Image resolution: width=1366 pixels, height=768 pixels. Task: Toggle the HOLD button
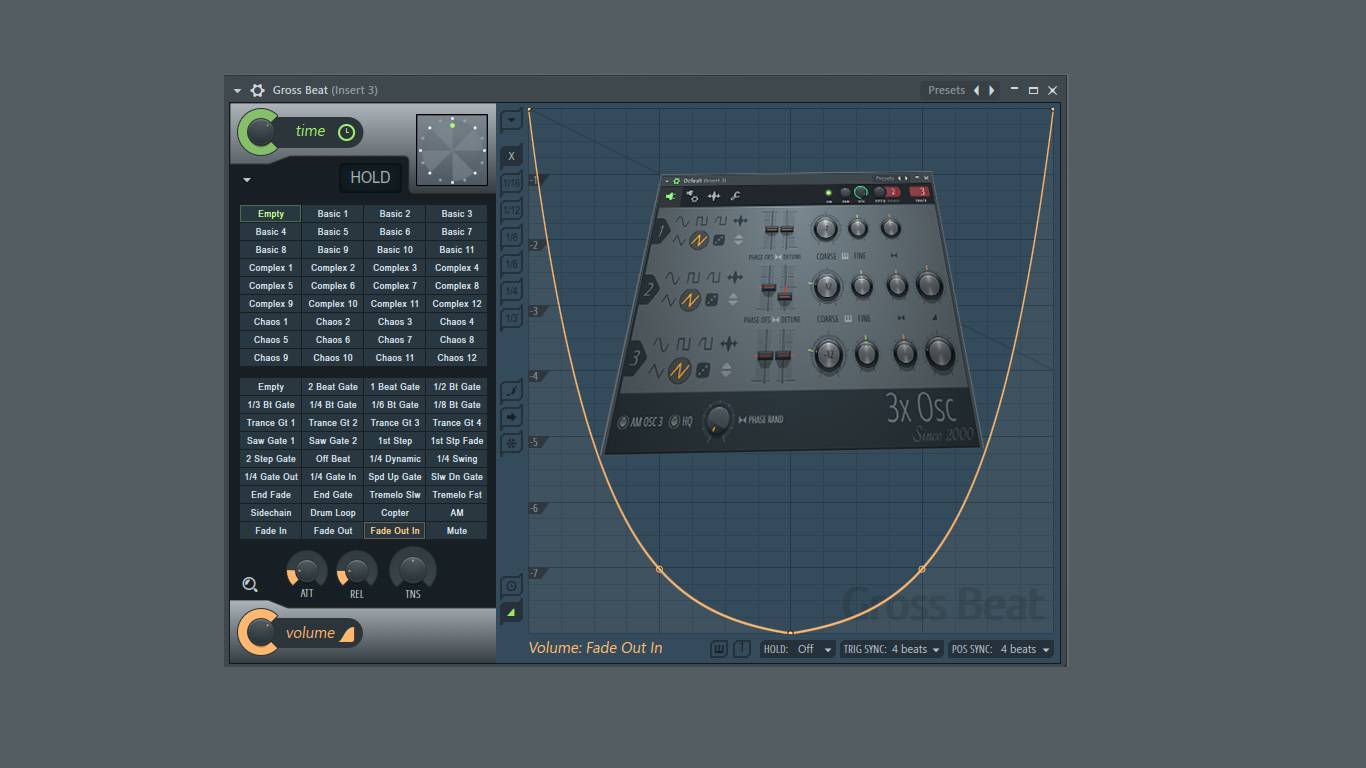(370, 177)
